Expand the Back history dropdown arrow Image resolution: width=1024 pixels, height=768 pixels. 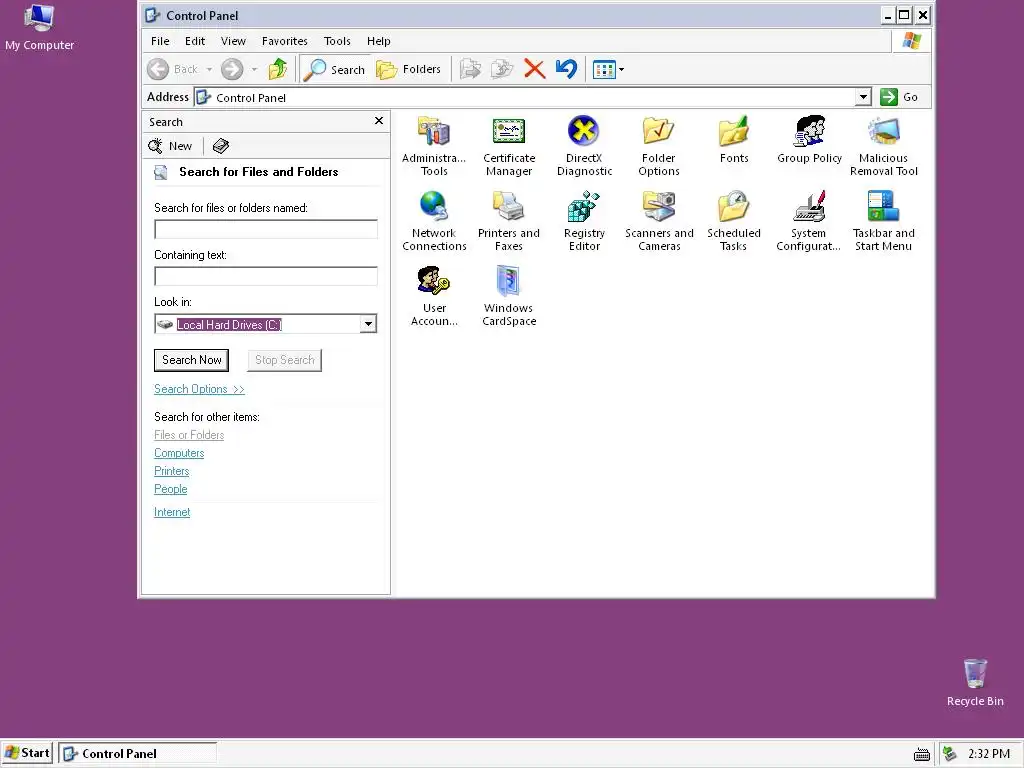(x=209, y=69)
